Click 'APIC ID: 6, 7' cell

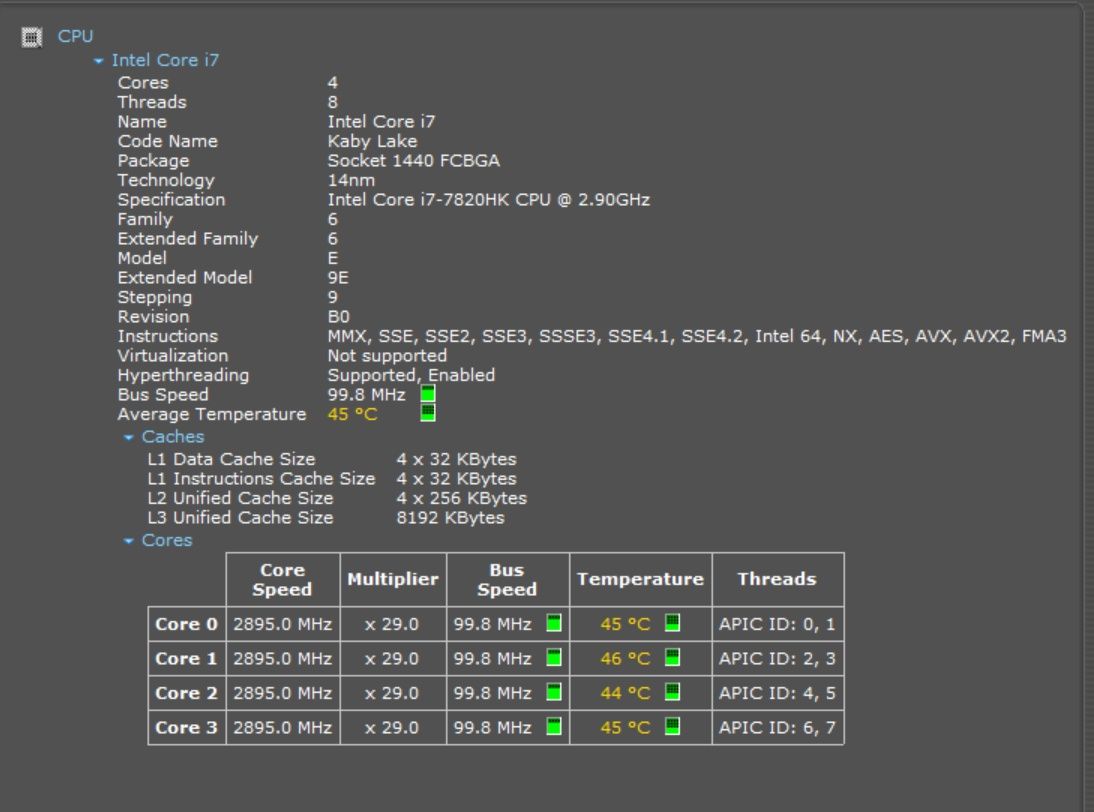coord(777,728)
